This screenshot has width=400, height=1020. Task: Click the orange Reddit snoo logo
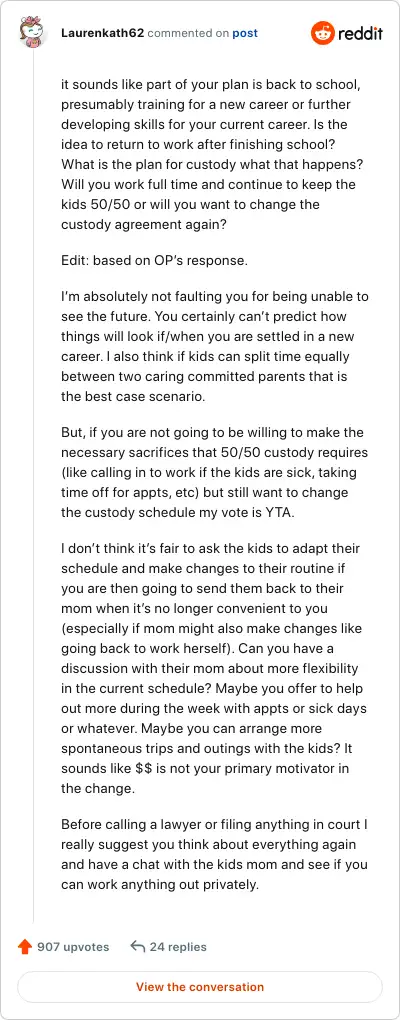pyautogui.click(x=322, y=33)
